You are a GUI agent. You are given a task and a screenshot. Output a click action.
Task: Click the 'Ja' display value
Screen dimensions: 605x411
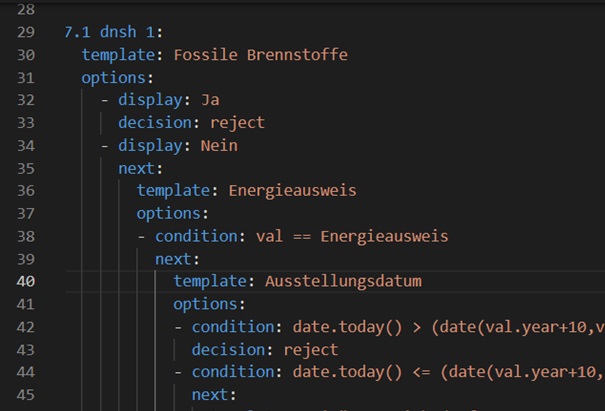coord(210,100)
